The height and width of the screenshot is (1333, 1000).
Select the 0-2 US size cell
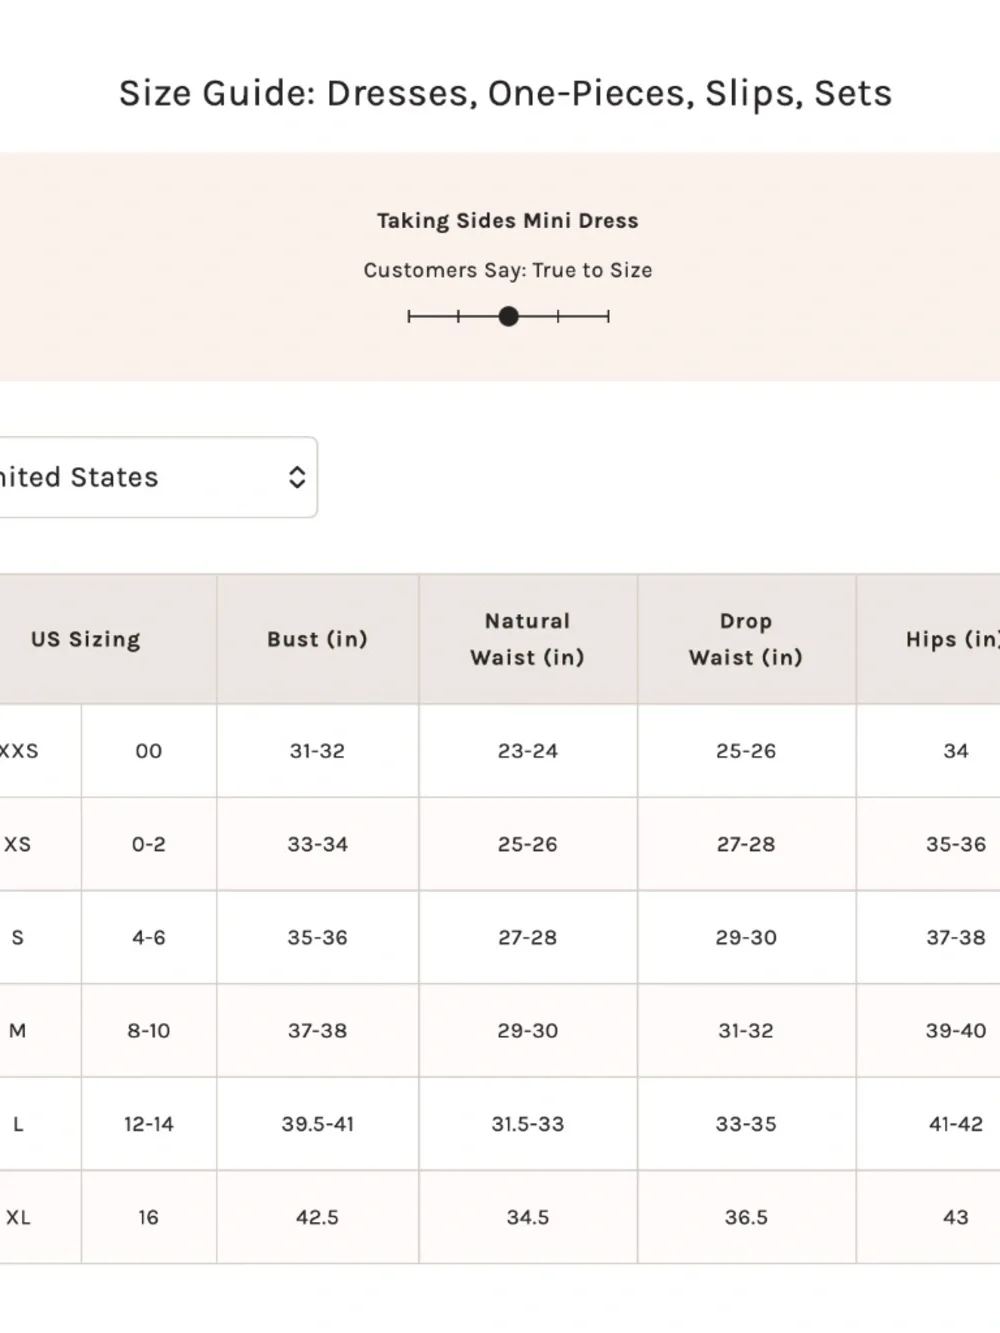pyautogui.click(x=149, y=844)
